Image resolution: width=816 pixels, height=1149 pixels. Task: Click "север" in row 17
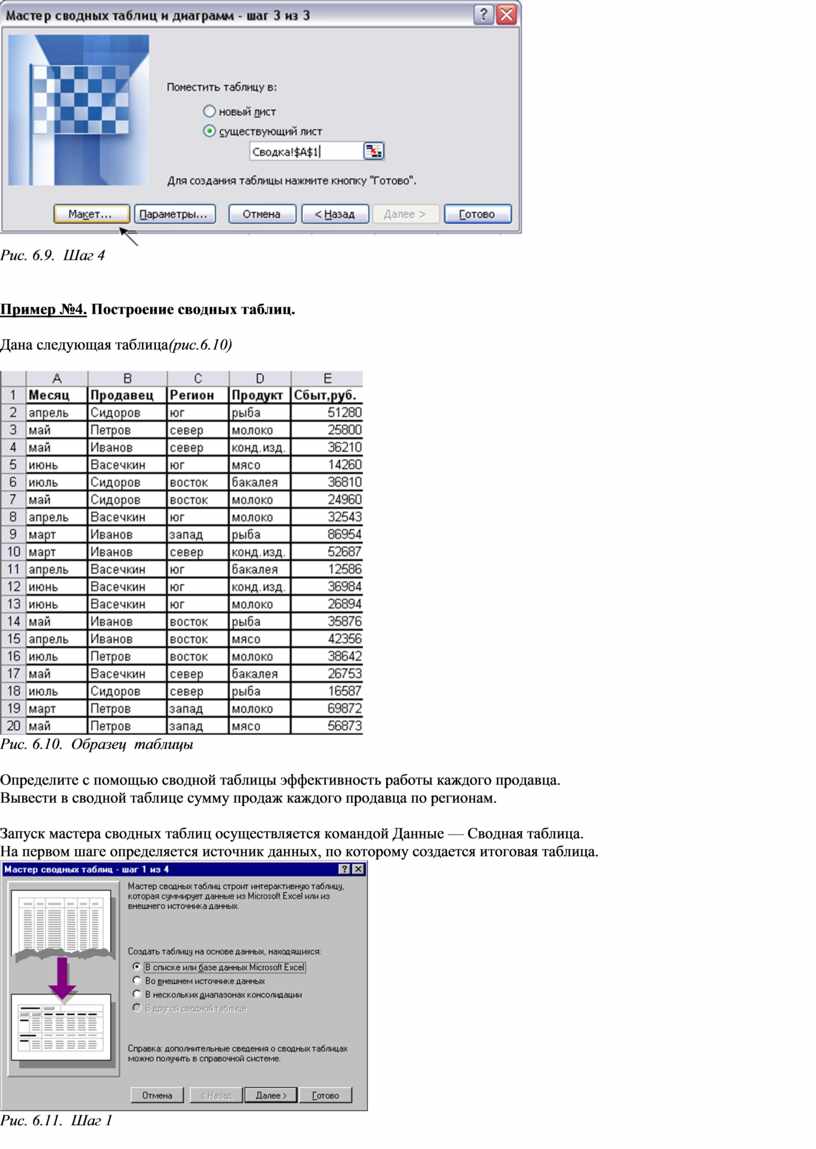(x=198, y=674)
